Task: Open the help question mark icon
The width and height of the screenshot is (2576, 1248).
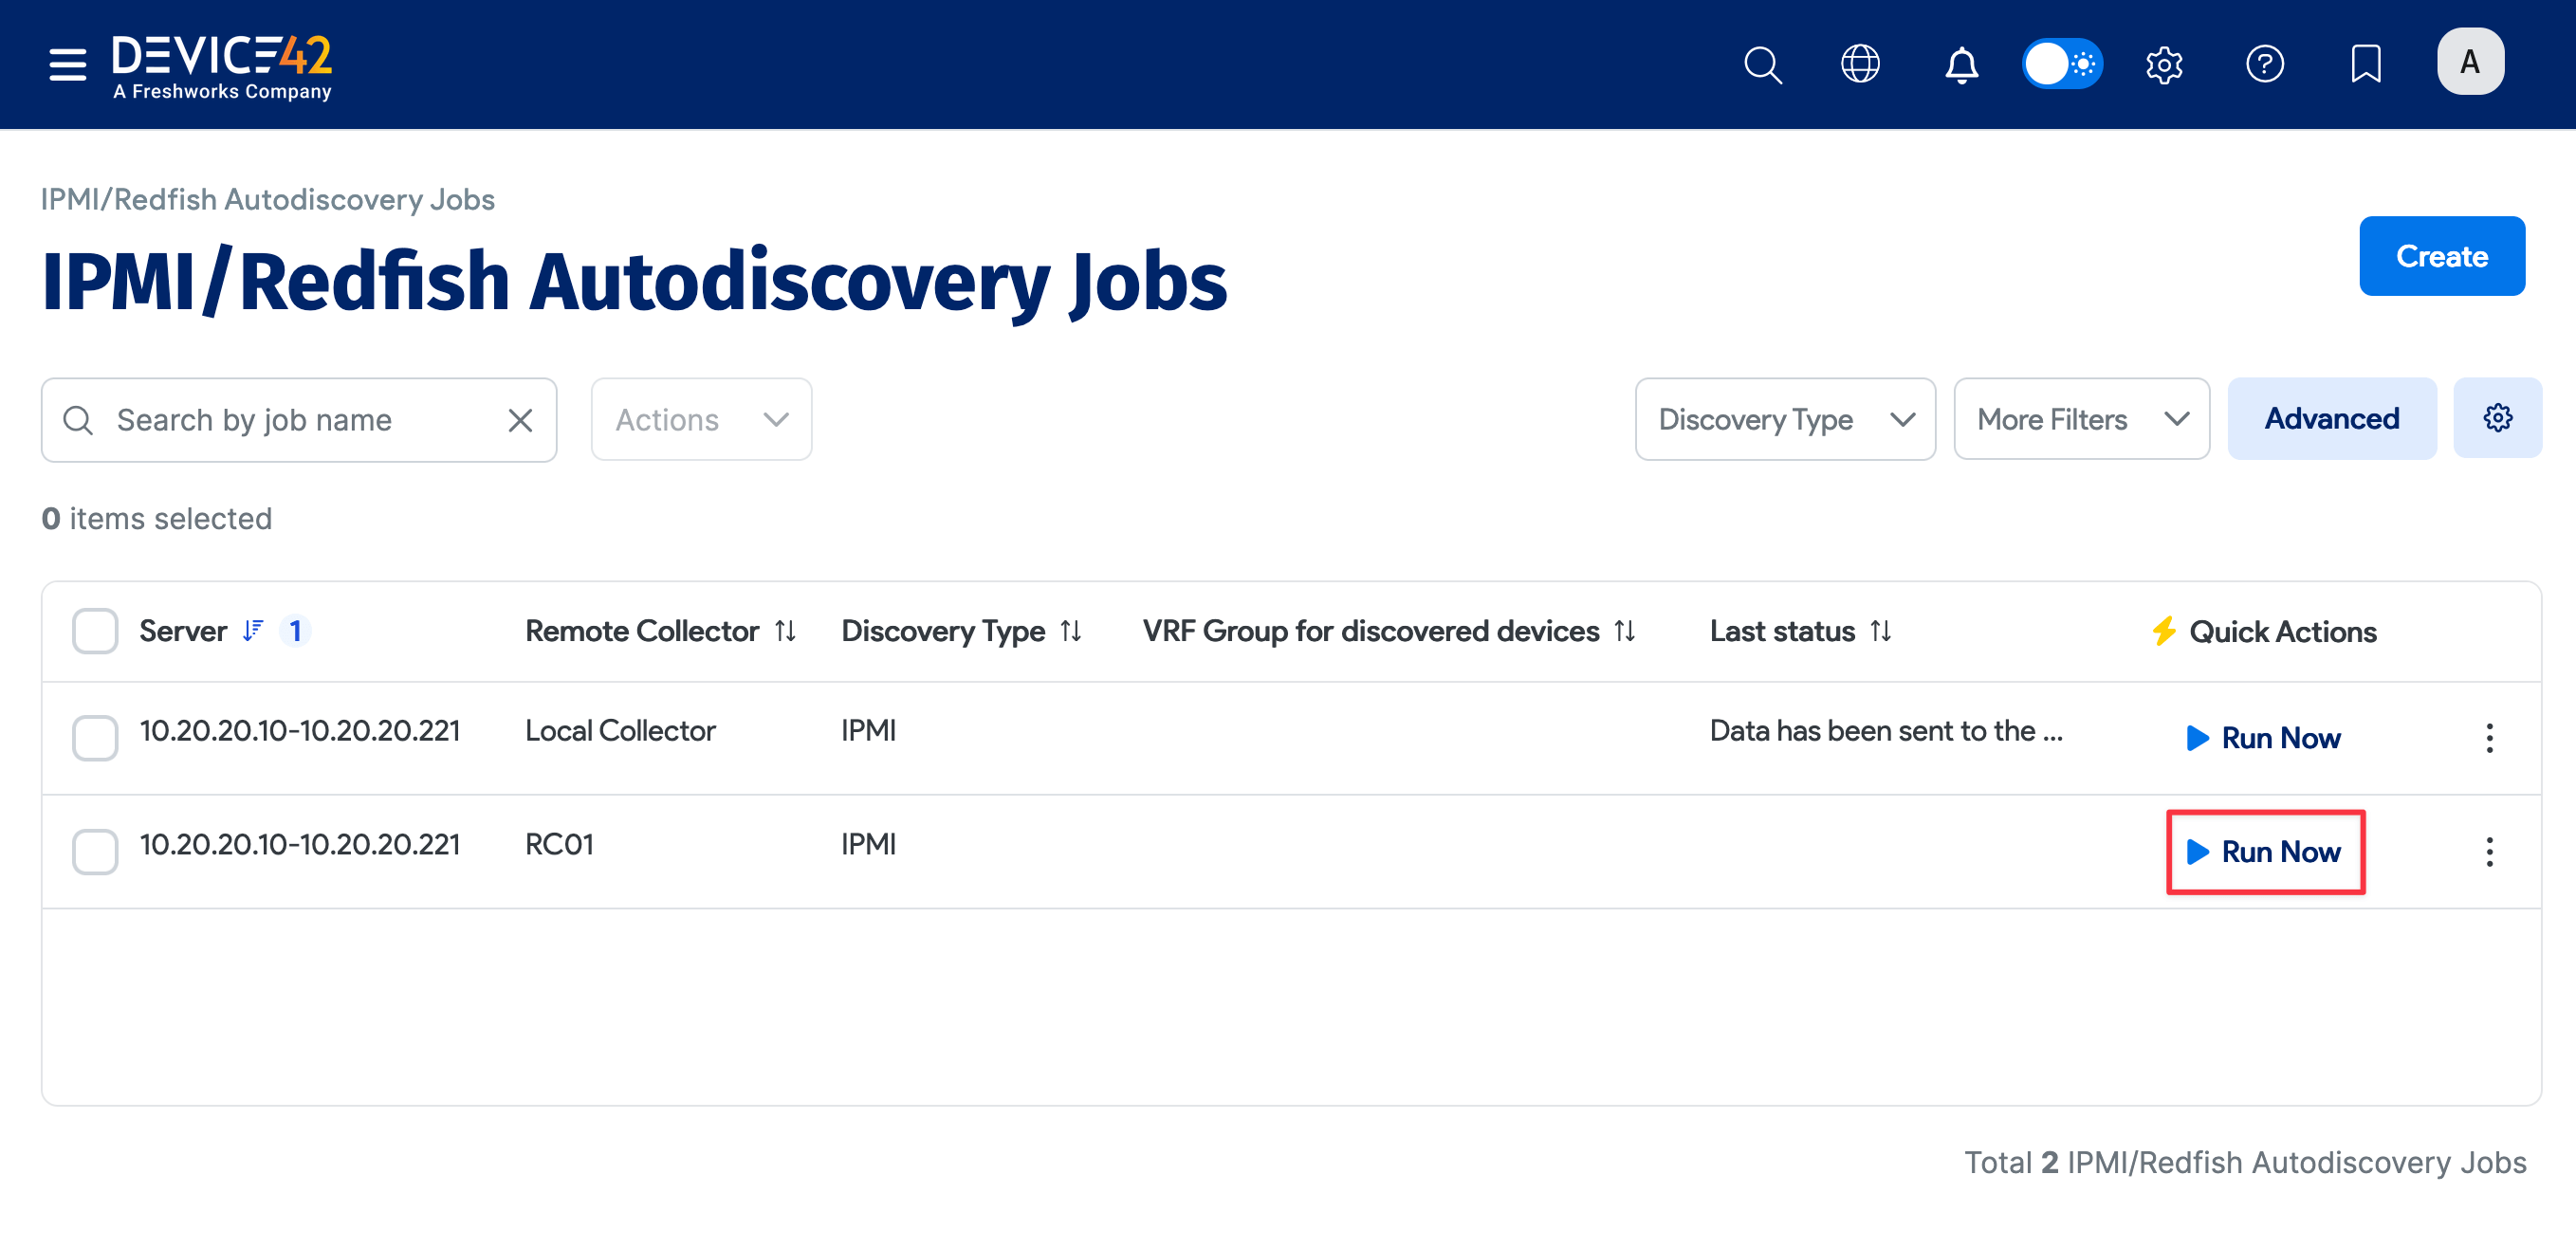Action: (2264, 64)
